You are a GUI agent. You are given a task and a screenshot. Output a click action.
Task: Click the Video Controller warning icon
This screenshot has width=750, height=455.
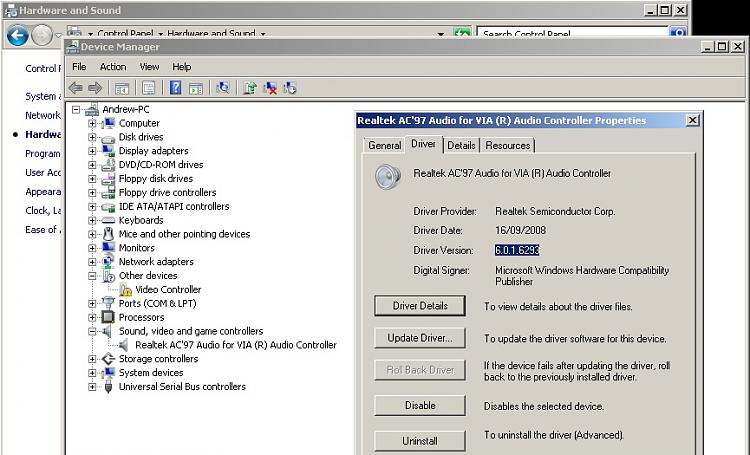[125, 289]
